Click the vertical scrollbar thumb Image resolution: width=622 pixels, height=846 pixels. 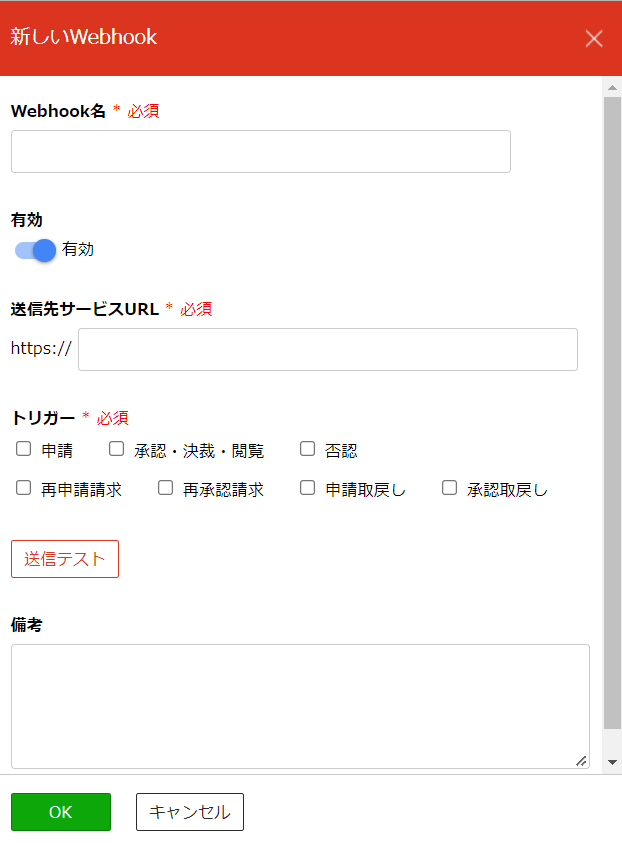[x=612, y=413]
